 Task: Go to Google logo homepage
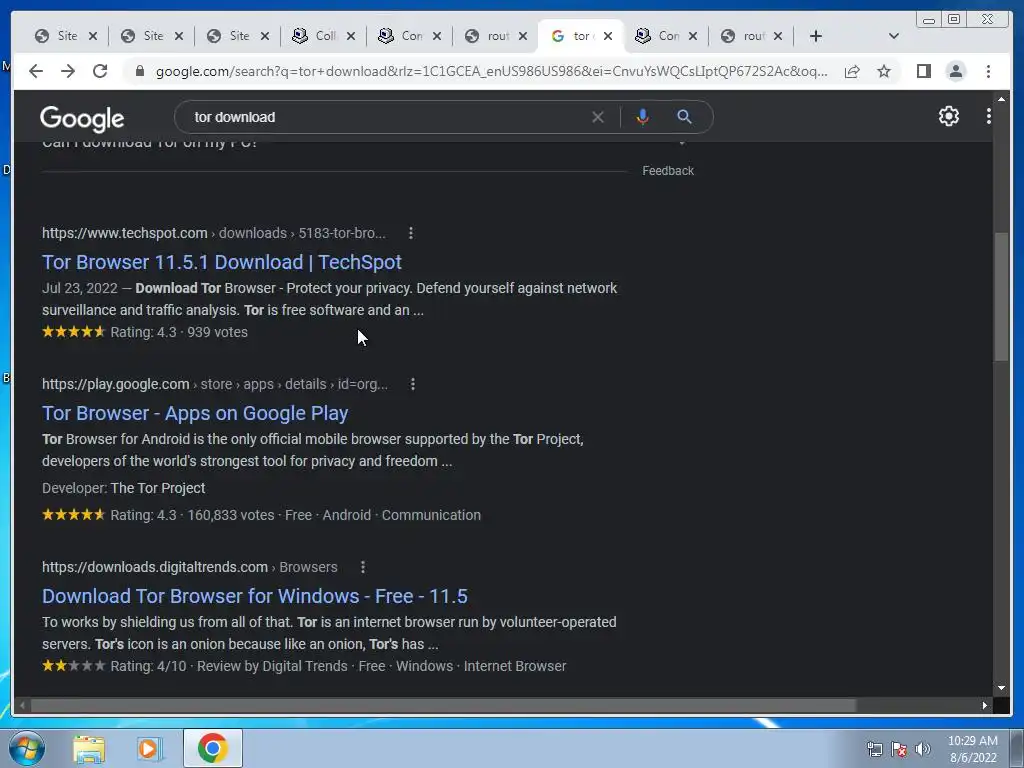[x=82, y=118]
